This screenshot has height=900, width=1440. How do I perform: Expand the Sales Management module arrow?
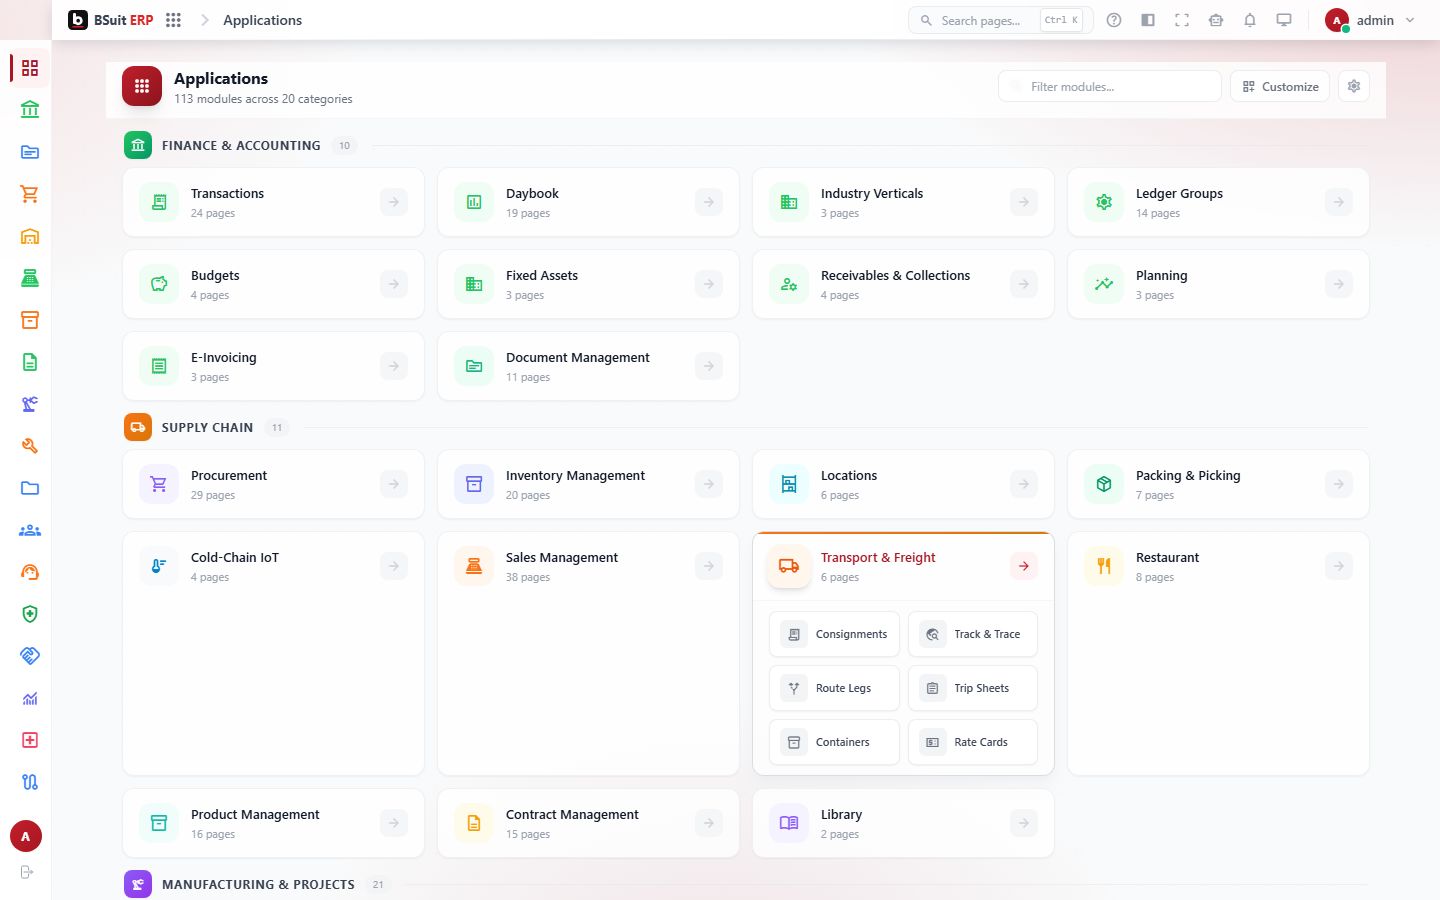709,566
